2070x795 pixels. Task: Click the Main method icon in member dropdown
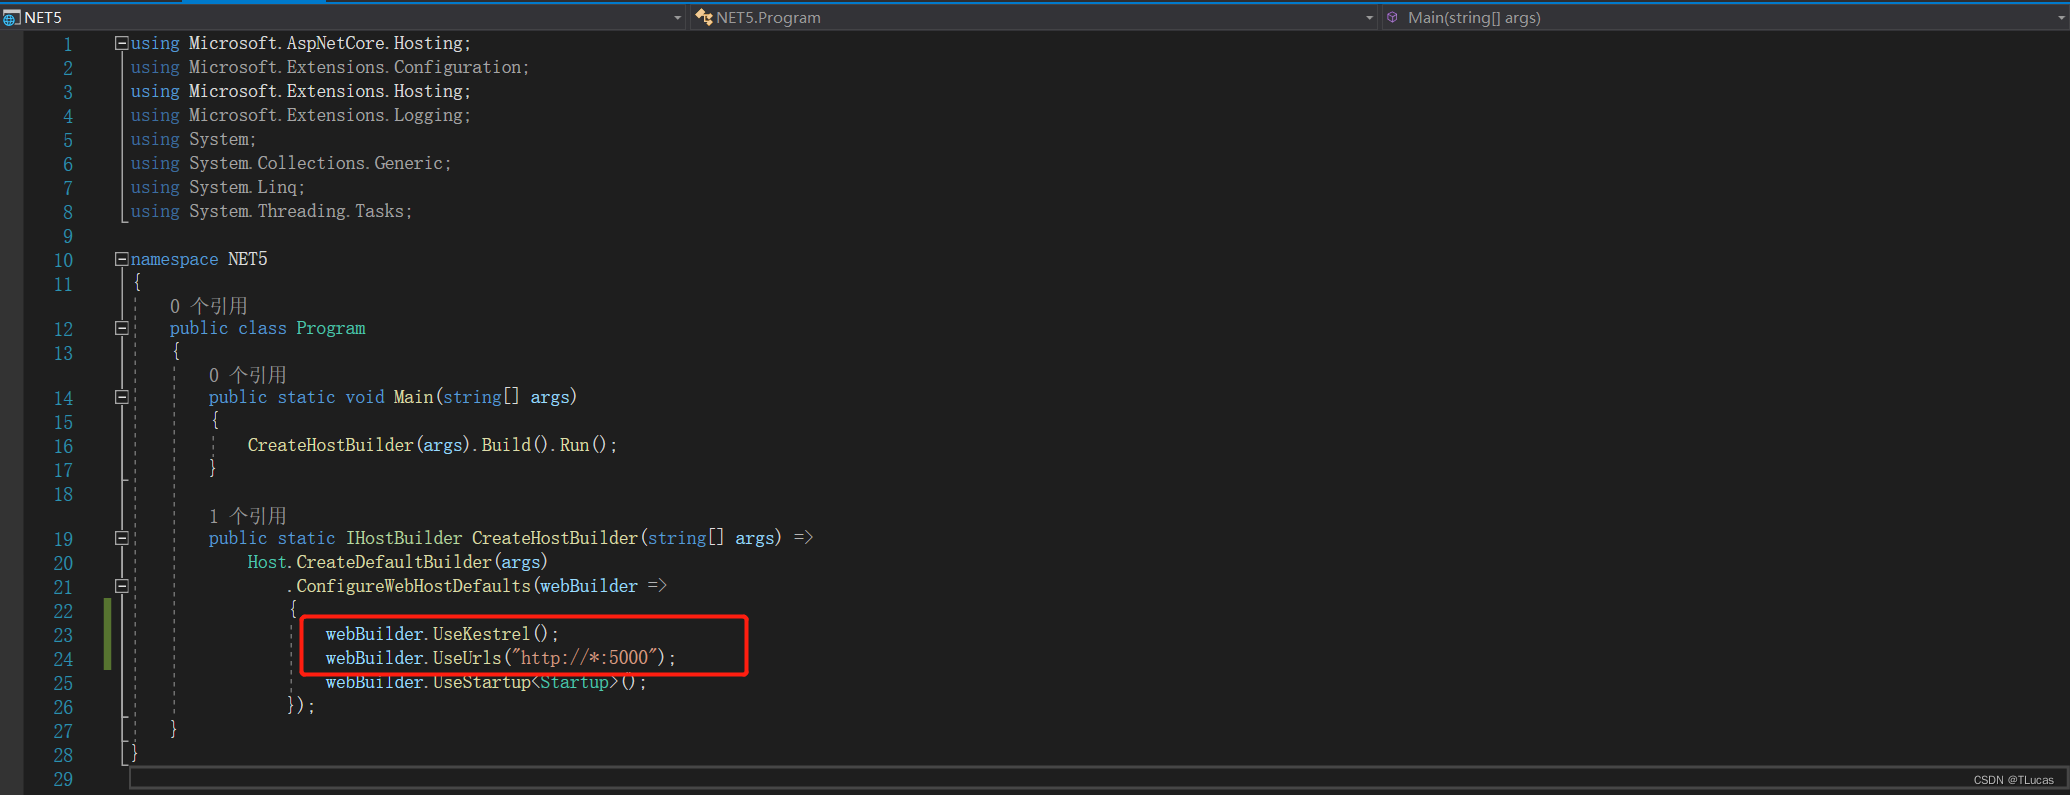coord(1392,17)
